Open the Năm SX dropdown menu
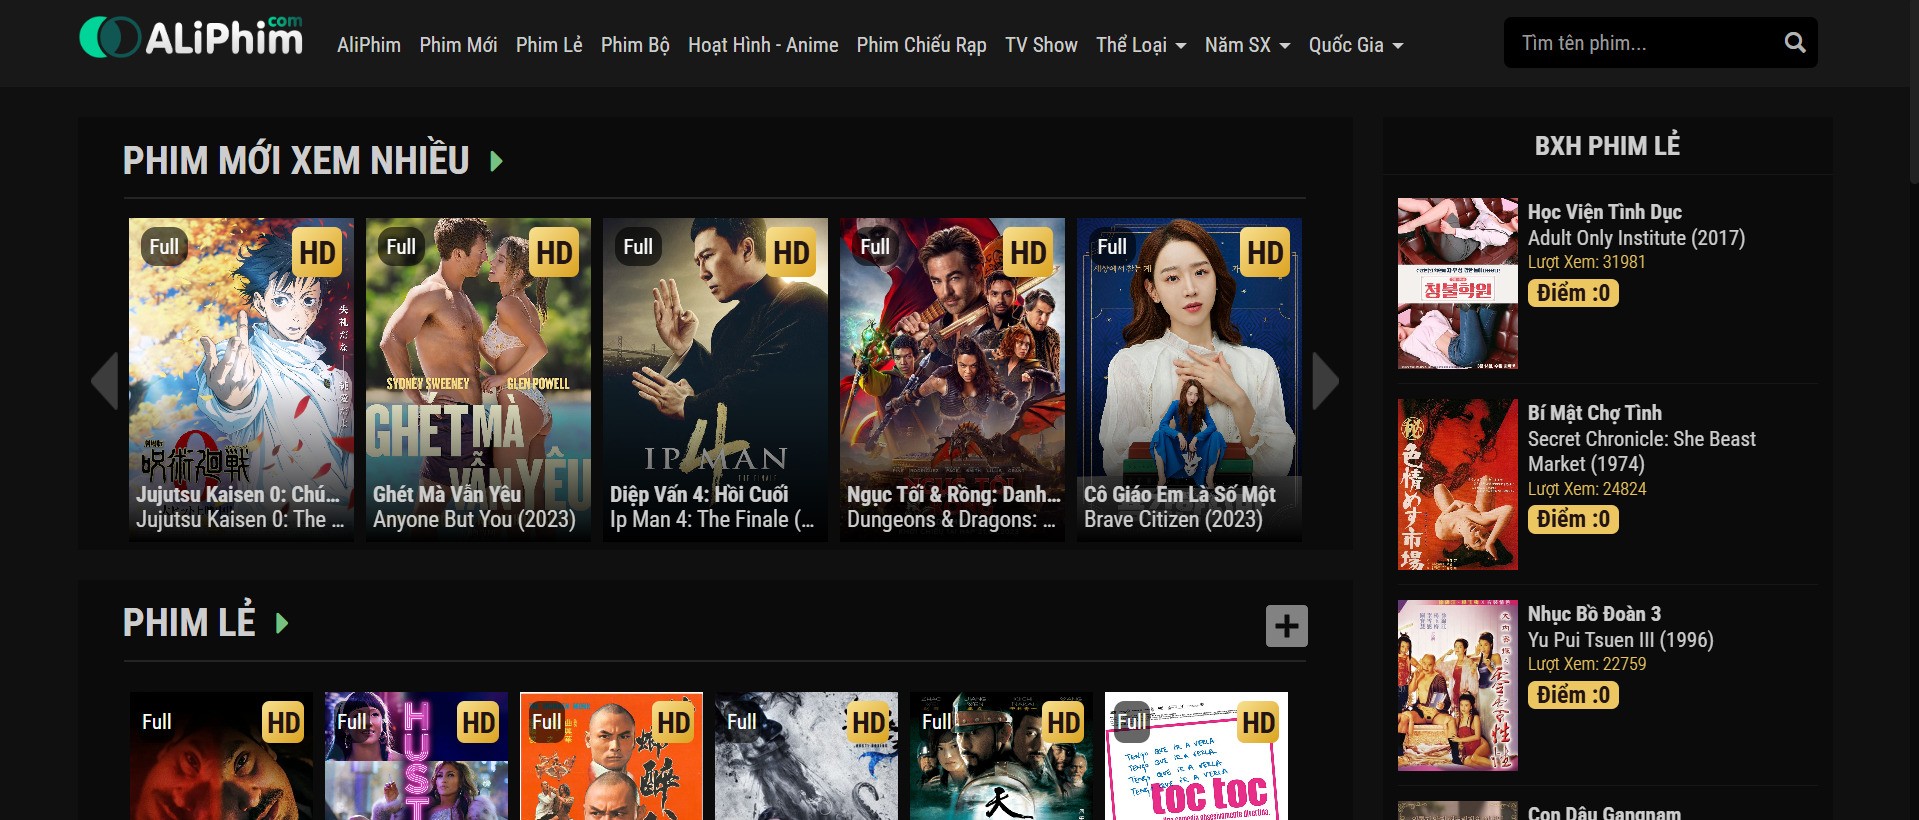 (x=1246, y=45)
